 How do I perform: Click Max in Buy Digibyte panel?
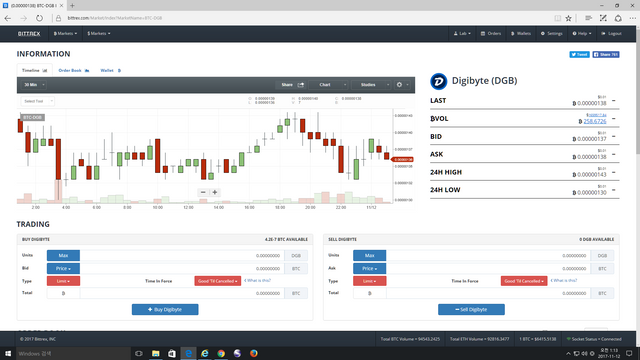[x=63, y=256]
